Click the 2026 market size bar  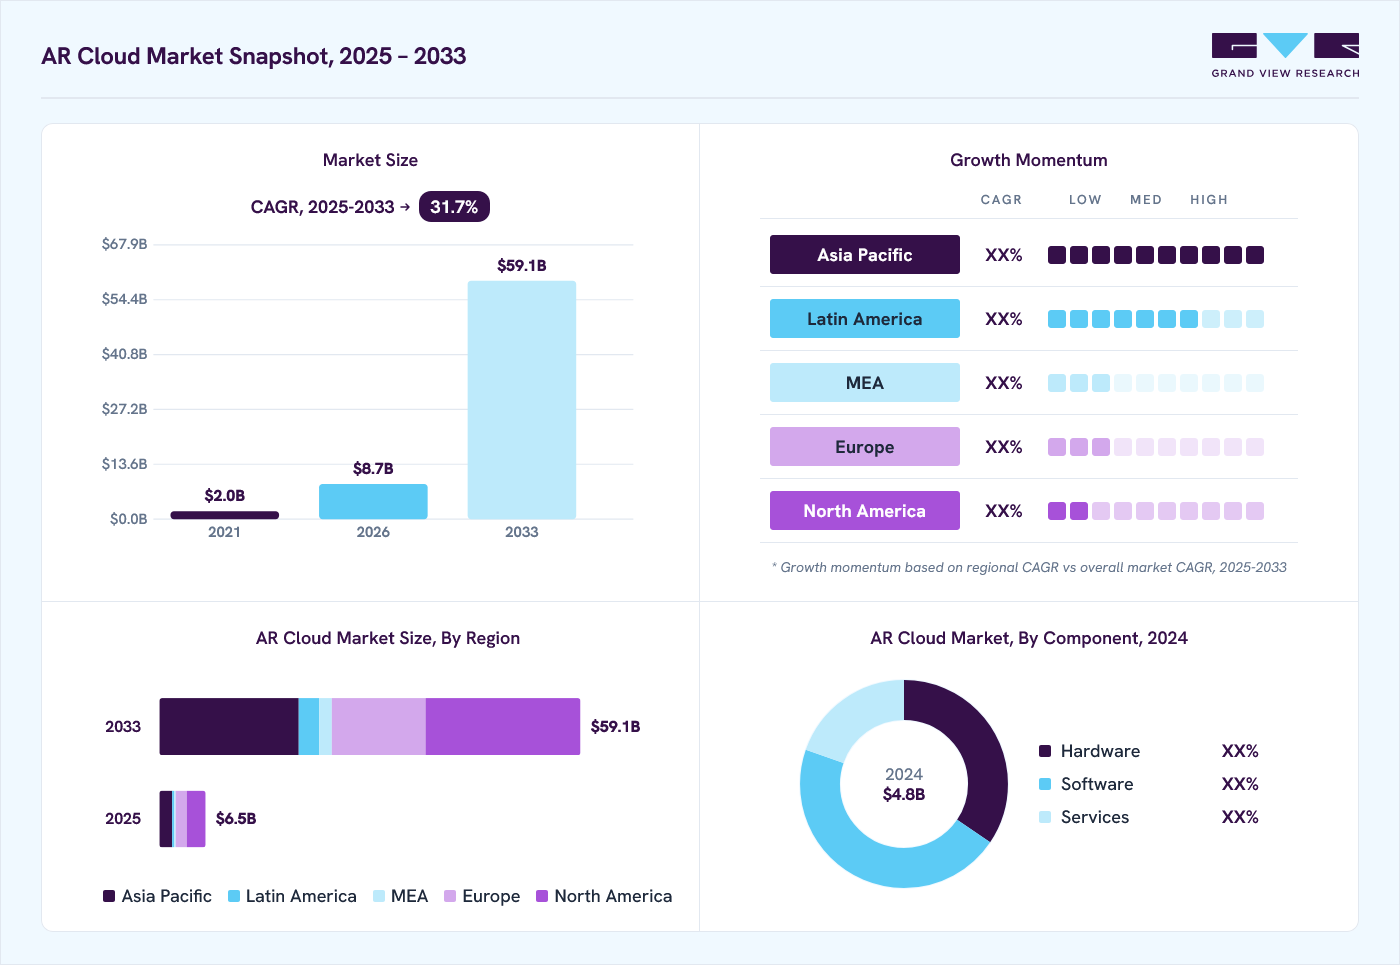tap(373, 501)
